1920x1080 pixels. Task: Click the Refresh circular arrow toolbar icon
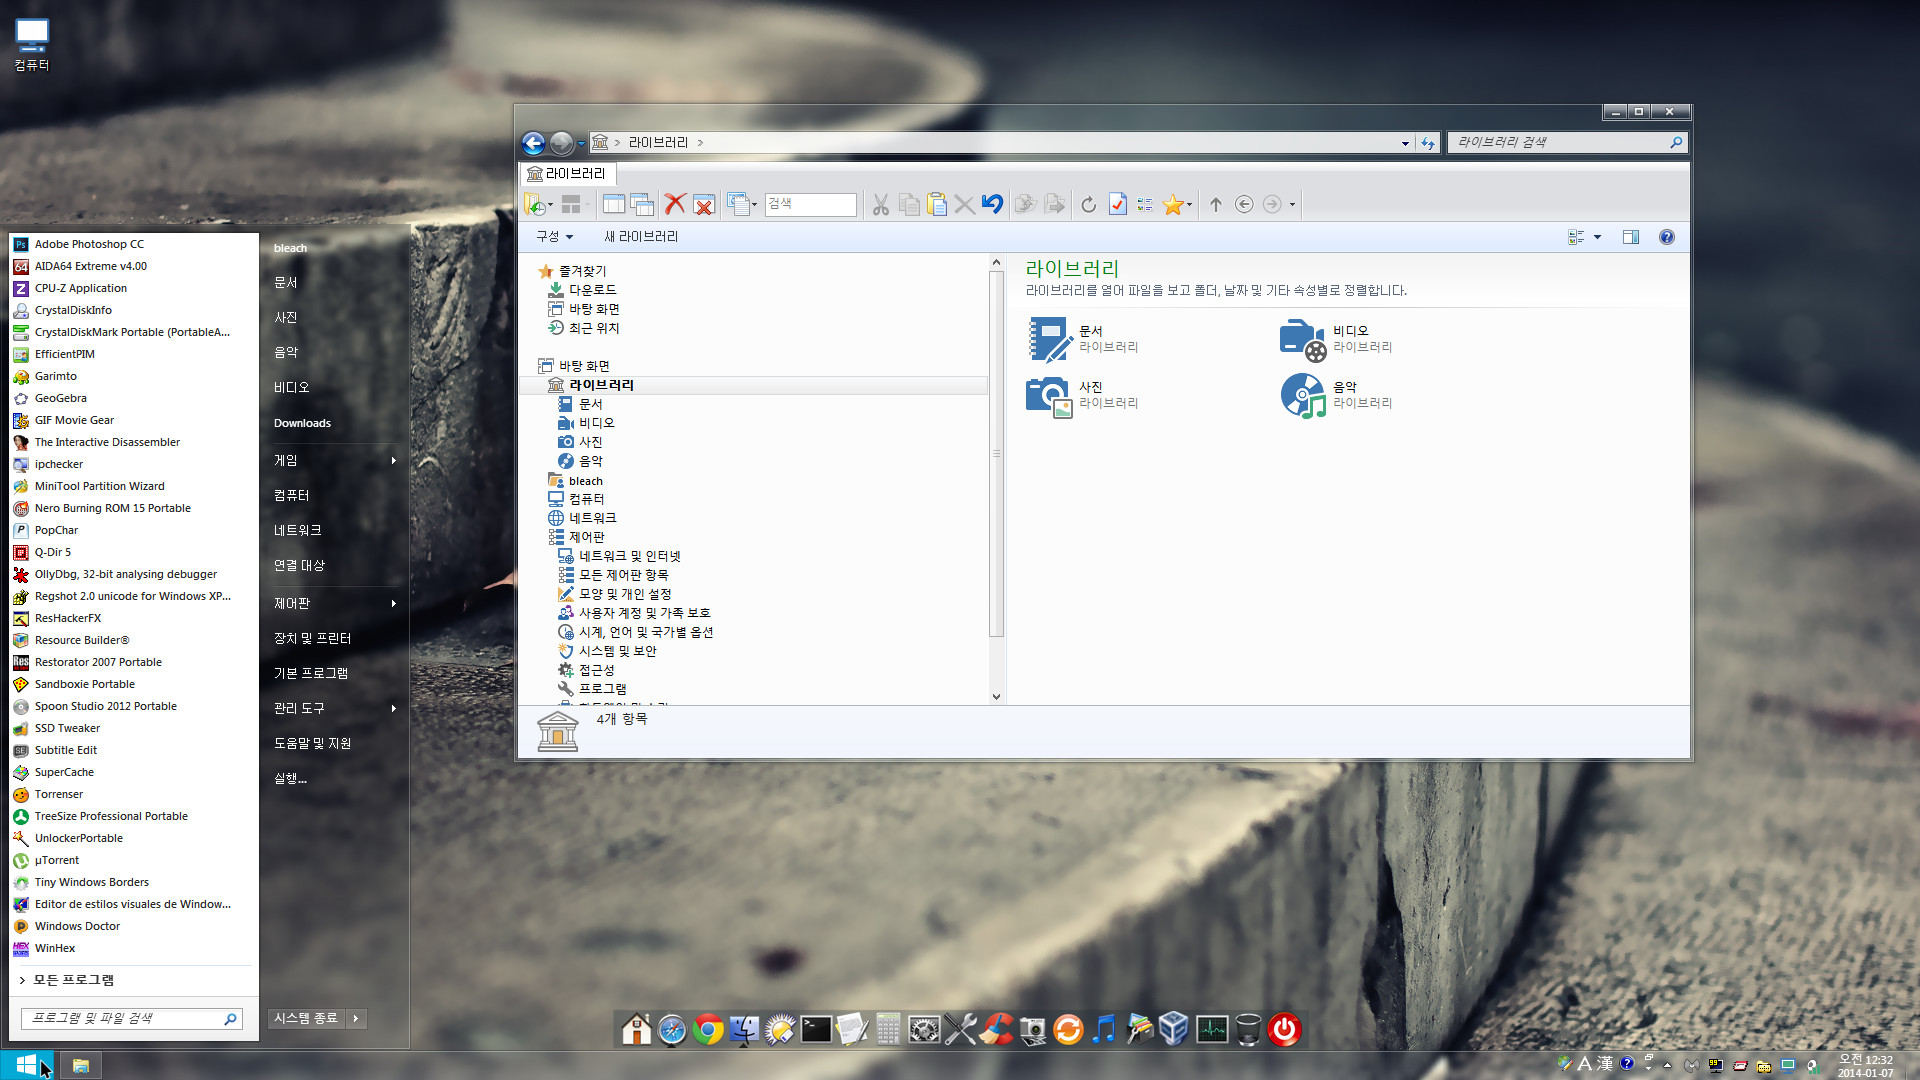click(x=1088, y=204)
